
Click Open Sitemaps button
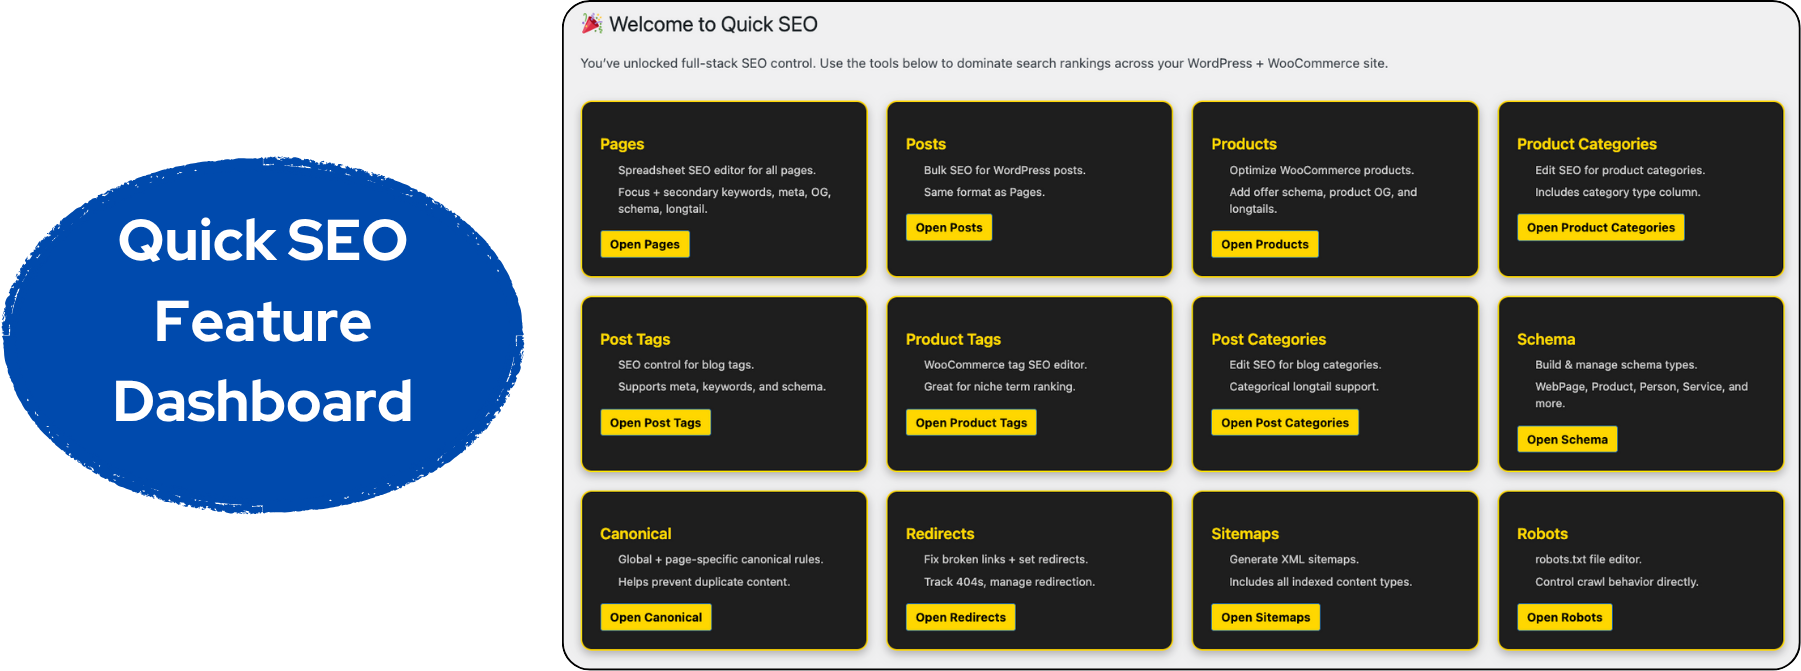[1266, 617]
